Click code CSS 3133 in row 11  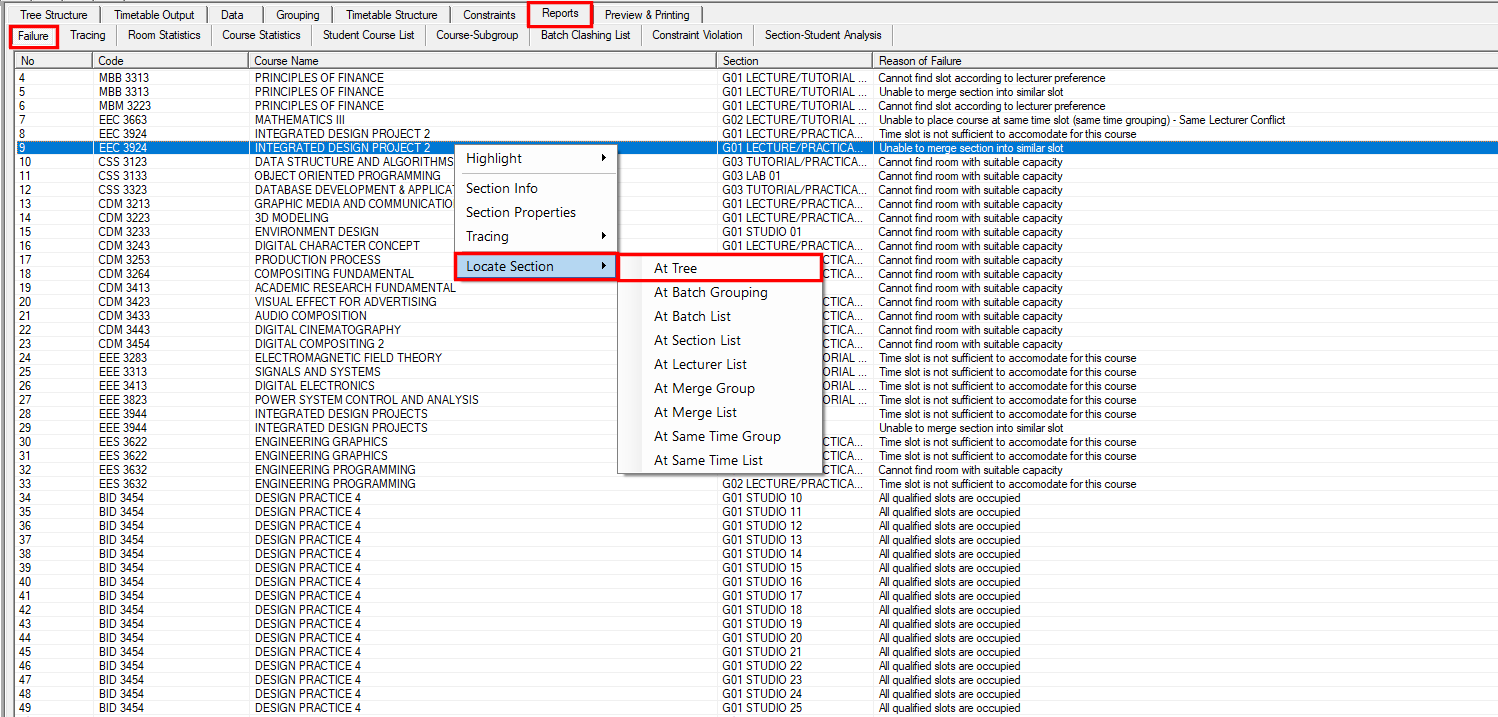pyautogui.click(x=123, y=176)
